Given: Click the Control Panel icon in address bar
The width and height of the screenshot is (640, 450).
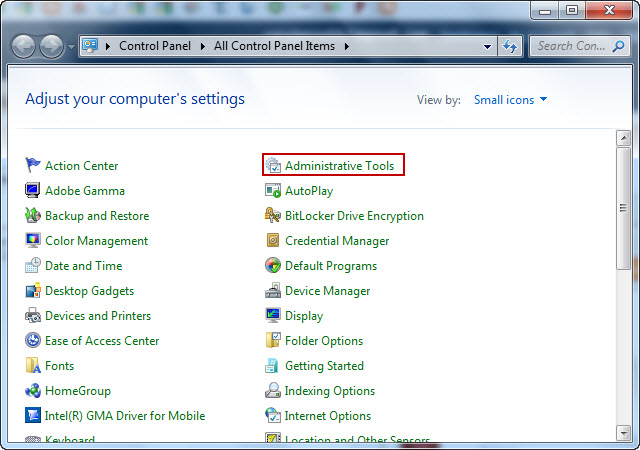Looking at the screenshot, I should coord(90,45).
